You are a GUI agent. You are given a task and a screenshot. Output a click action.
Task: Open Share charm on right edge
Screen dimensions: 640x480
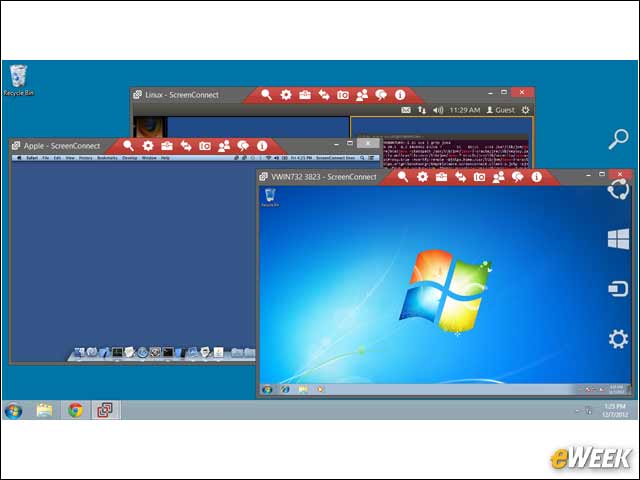point(618,189)
